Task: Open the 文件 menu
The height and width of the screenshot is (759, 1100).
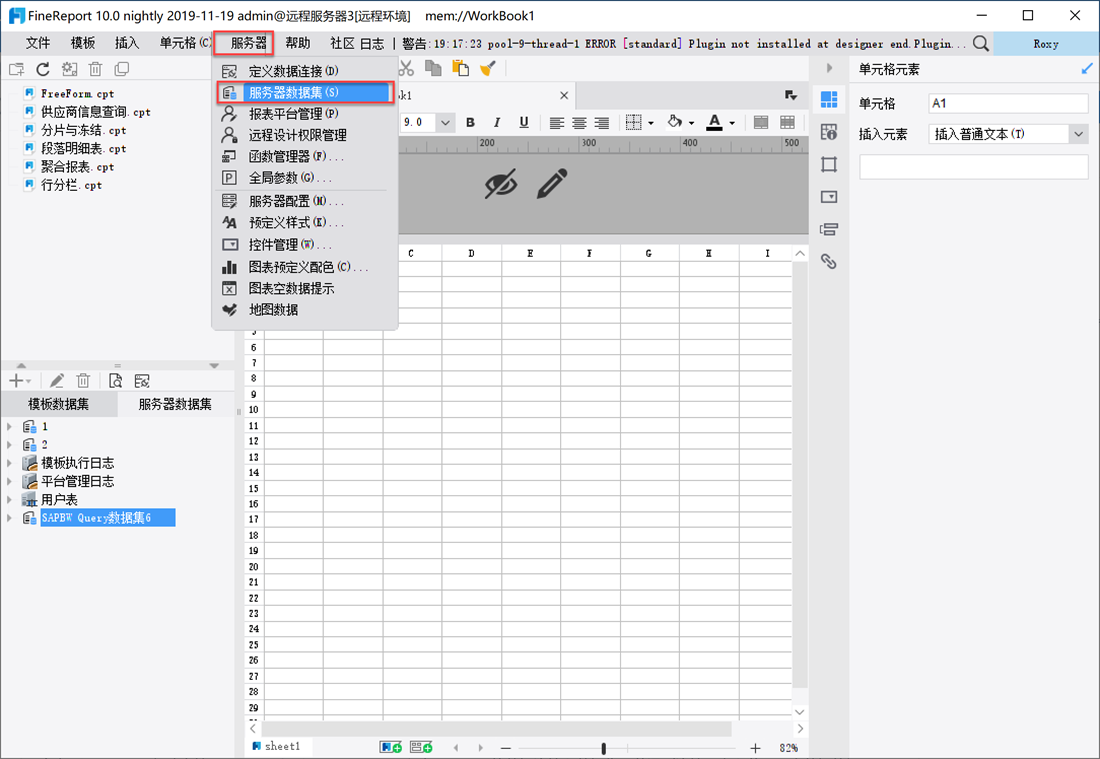Action: point(38,43)
